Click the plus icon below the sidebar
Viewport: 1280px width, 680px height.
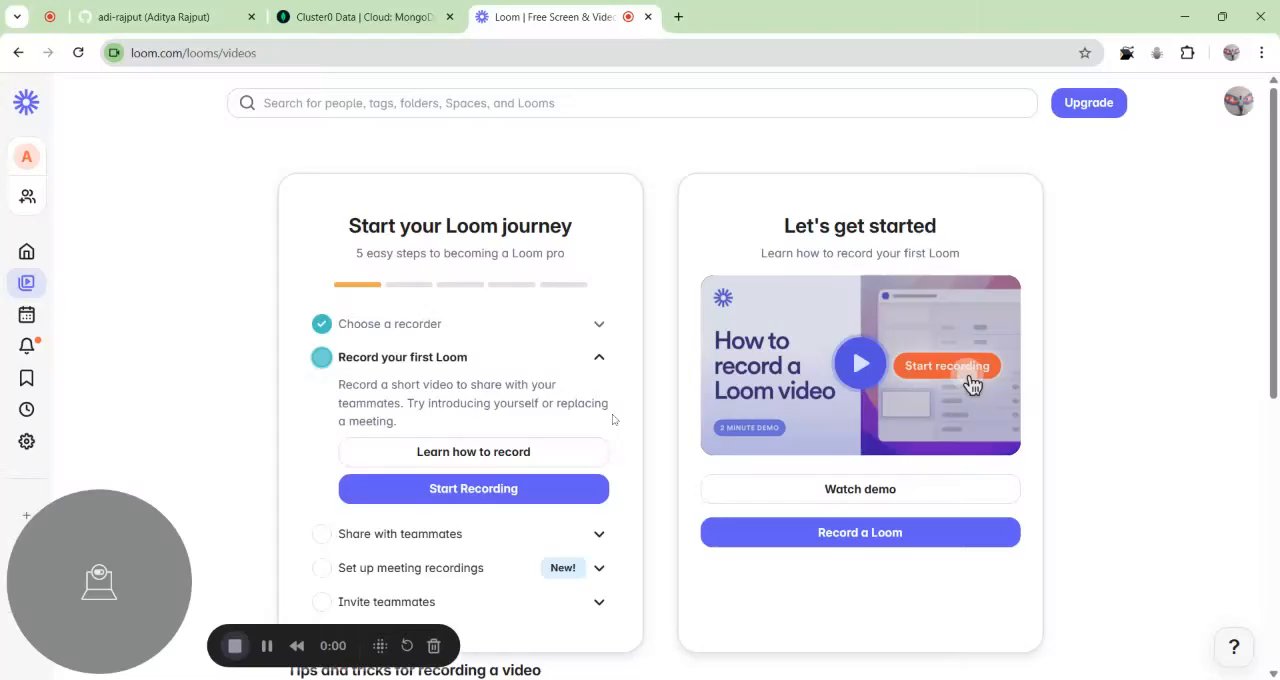point(27,516)
